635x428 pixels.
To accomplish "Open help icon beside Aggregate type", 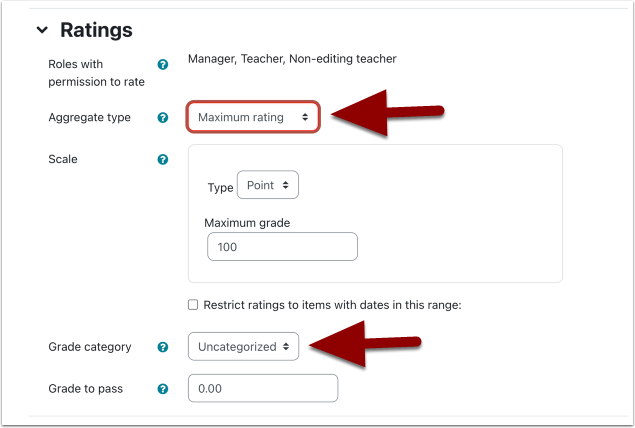I will click(x=163, y=118).
